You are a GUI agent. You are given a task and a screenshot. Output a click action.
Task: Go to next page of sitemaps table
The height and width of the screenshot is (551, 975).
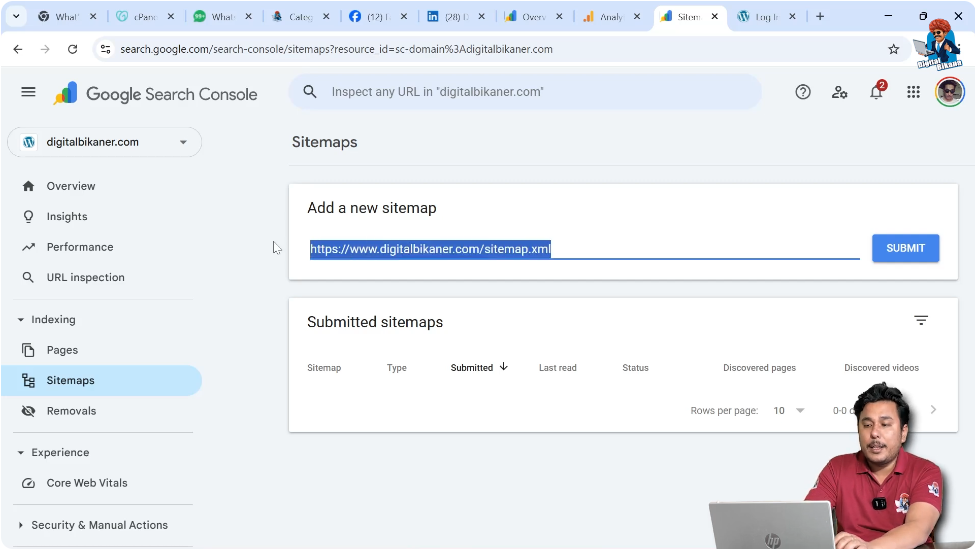tap(933, 410)
